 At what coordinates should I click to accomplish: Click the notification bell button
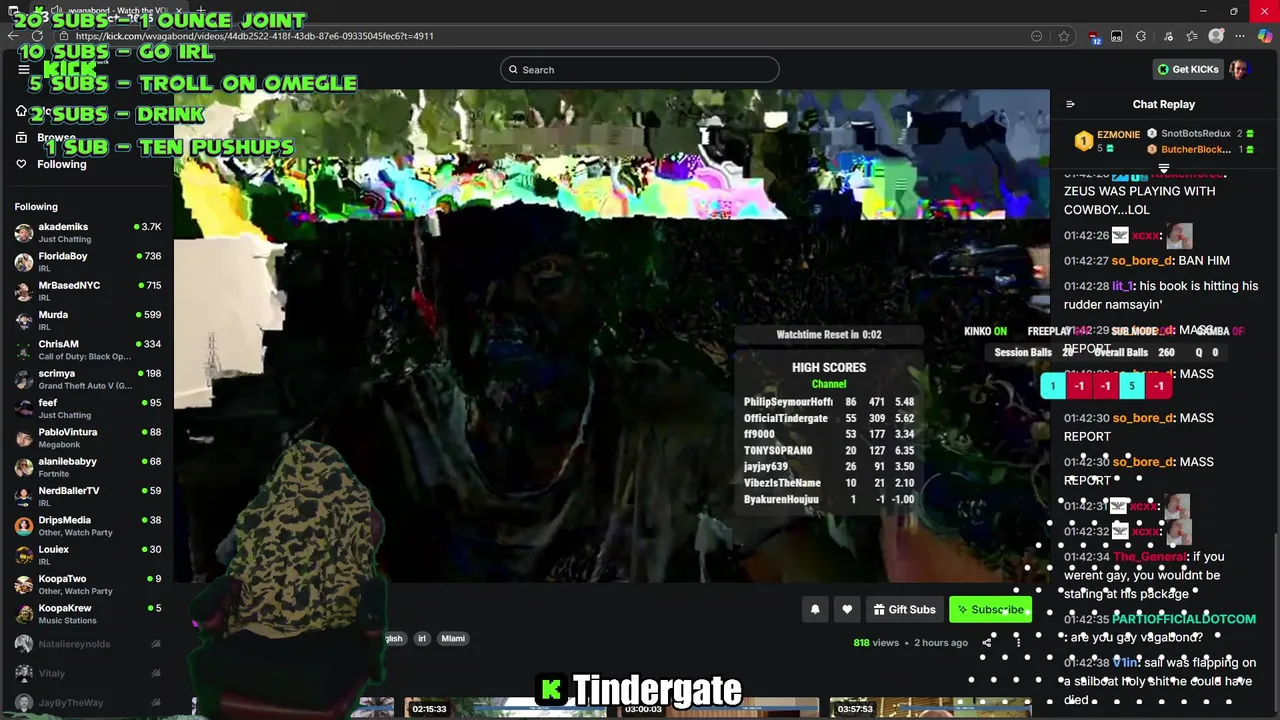[815, 609]
